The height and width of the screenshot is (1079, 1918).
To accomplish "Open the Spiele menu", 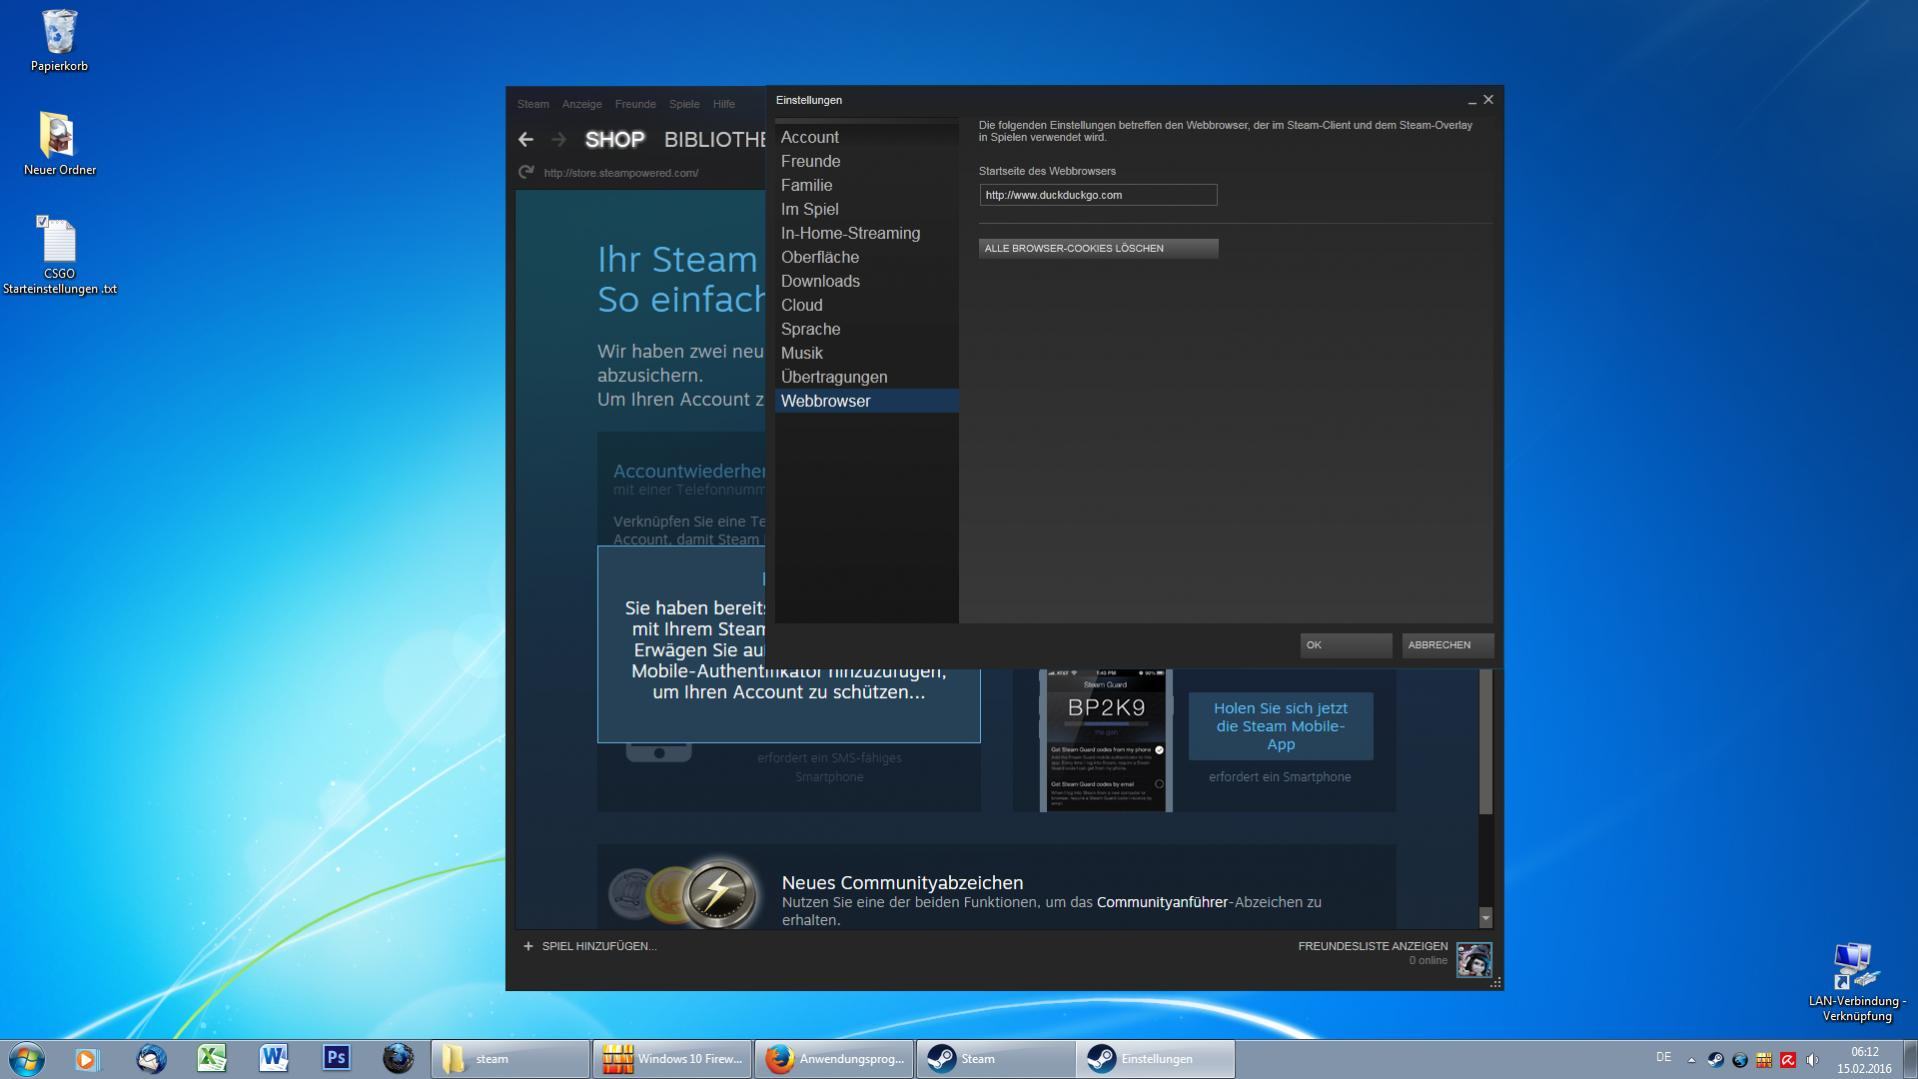I will (x=684, y=104).
